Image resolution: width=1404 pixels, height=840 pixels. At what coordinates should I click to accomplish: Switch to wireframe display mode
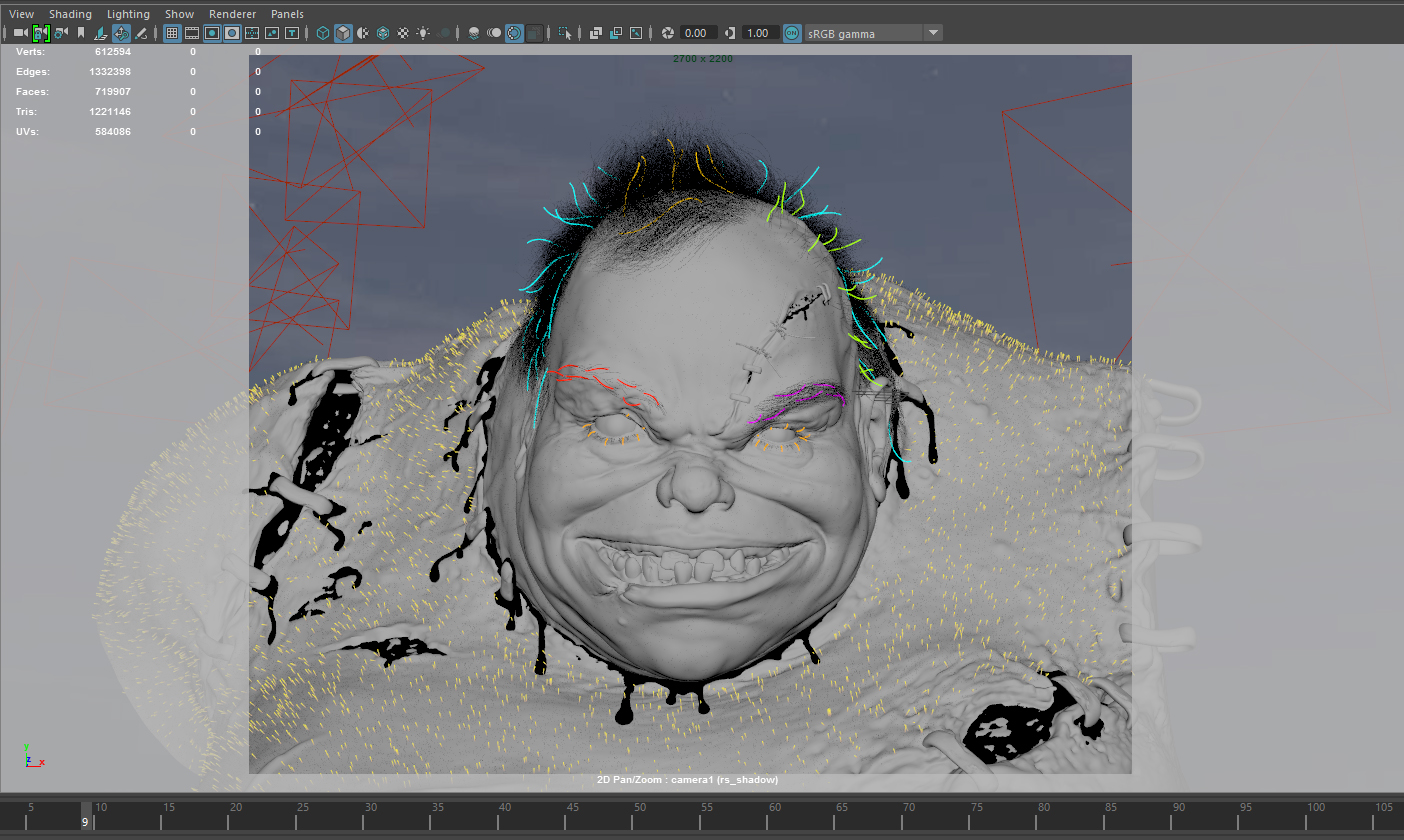(323, 33)
